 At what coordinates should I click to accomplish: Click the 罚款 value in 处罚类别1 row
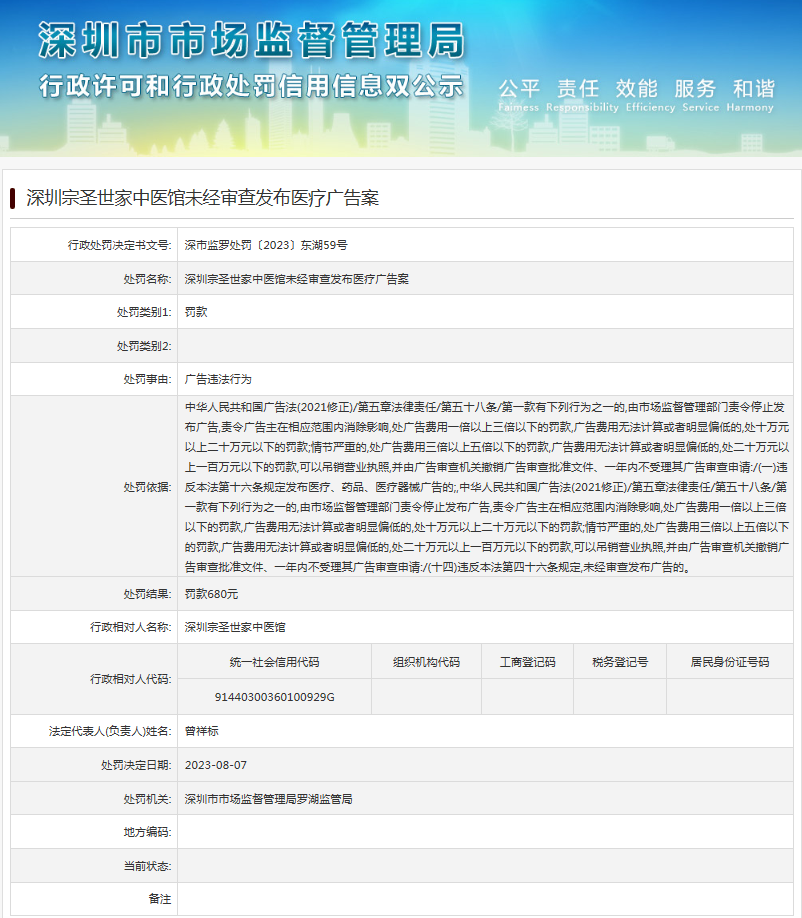(x=196, y=312)
